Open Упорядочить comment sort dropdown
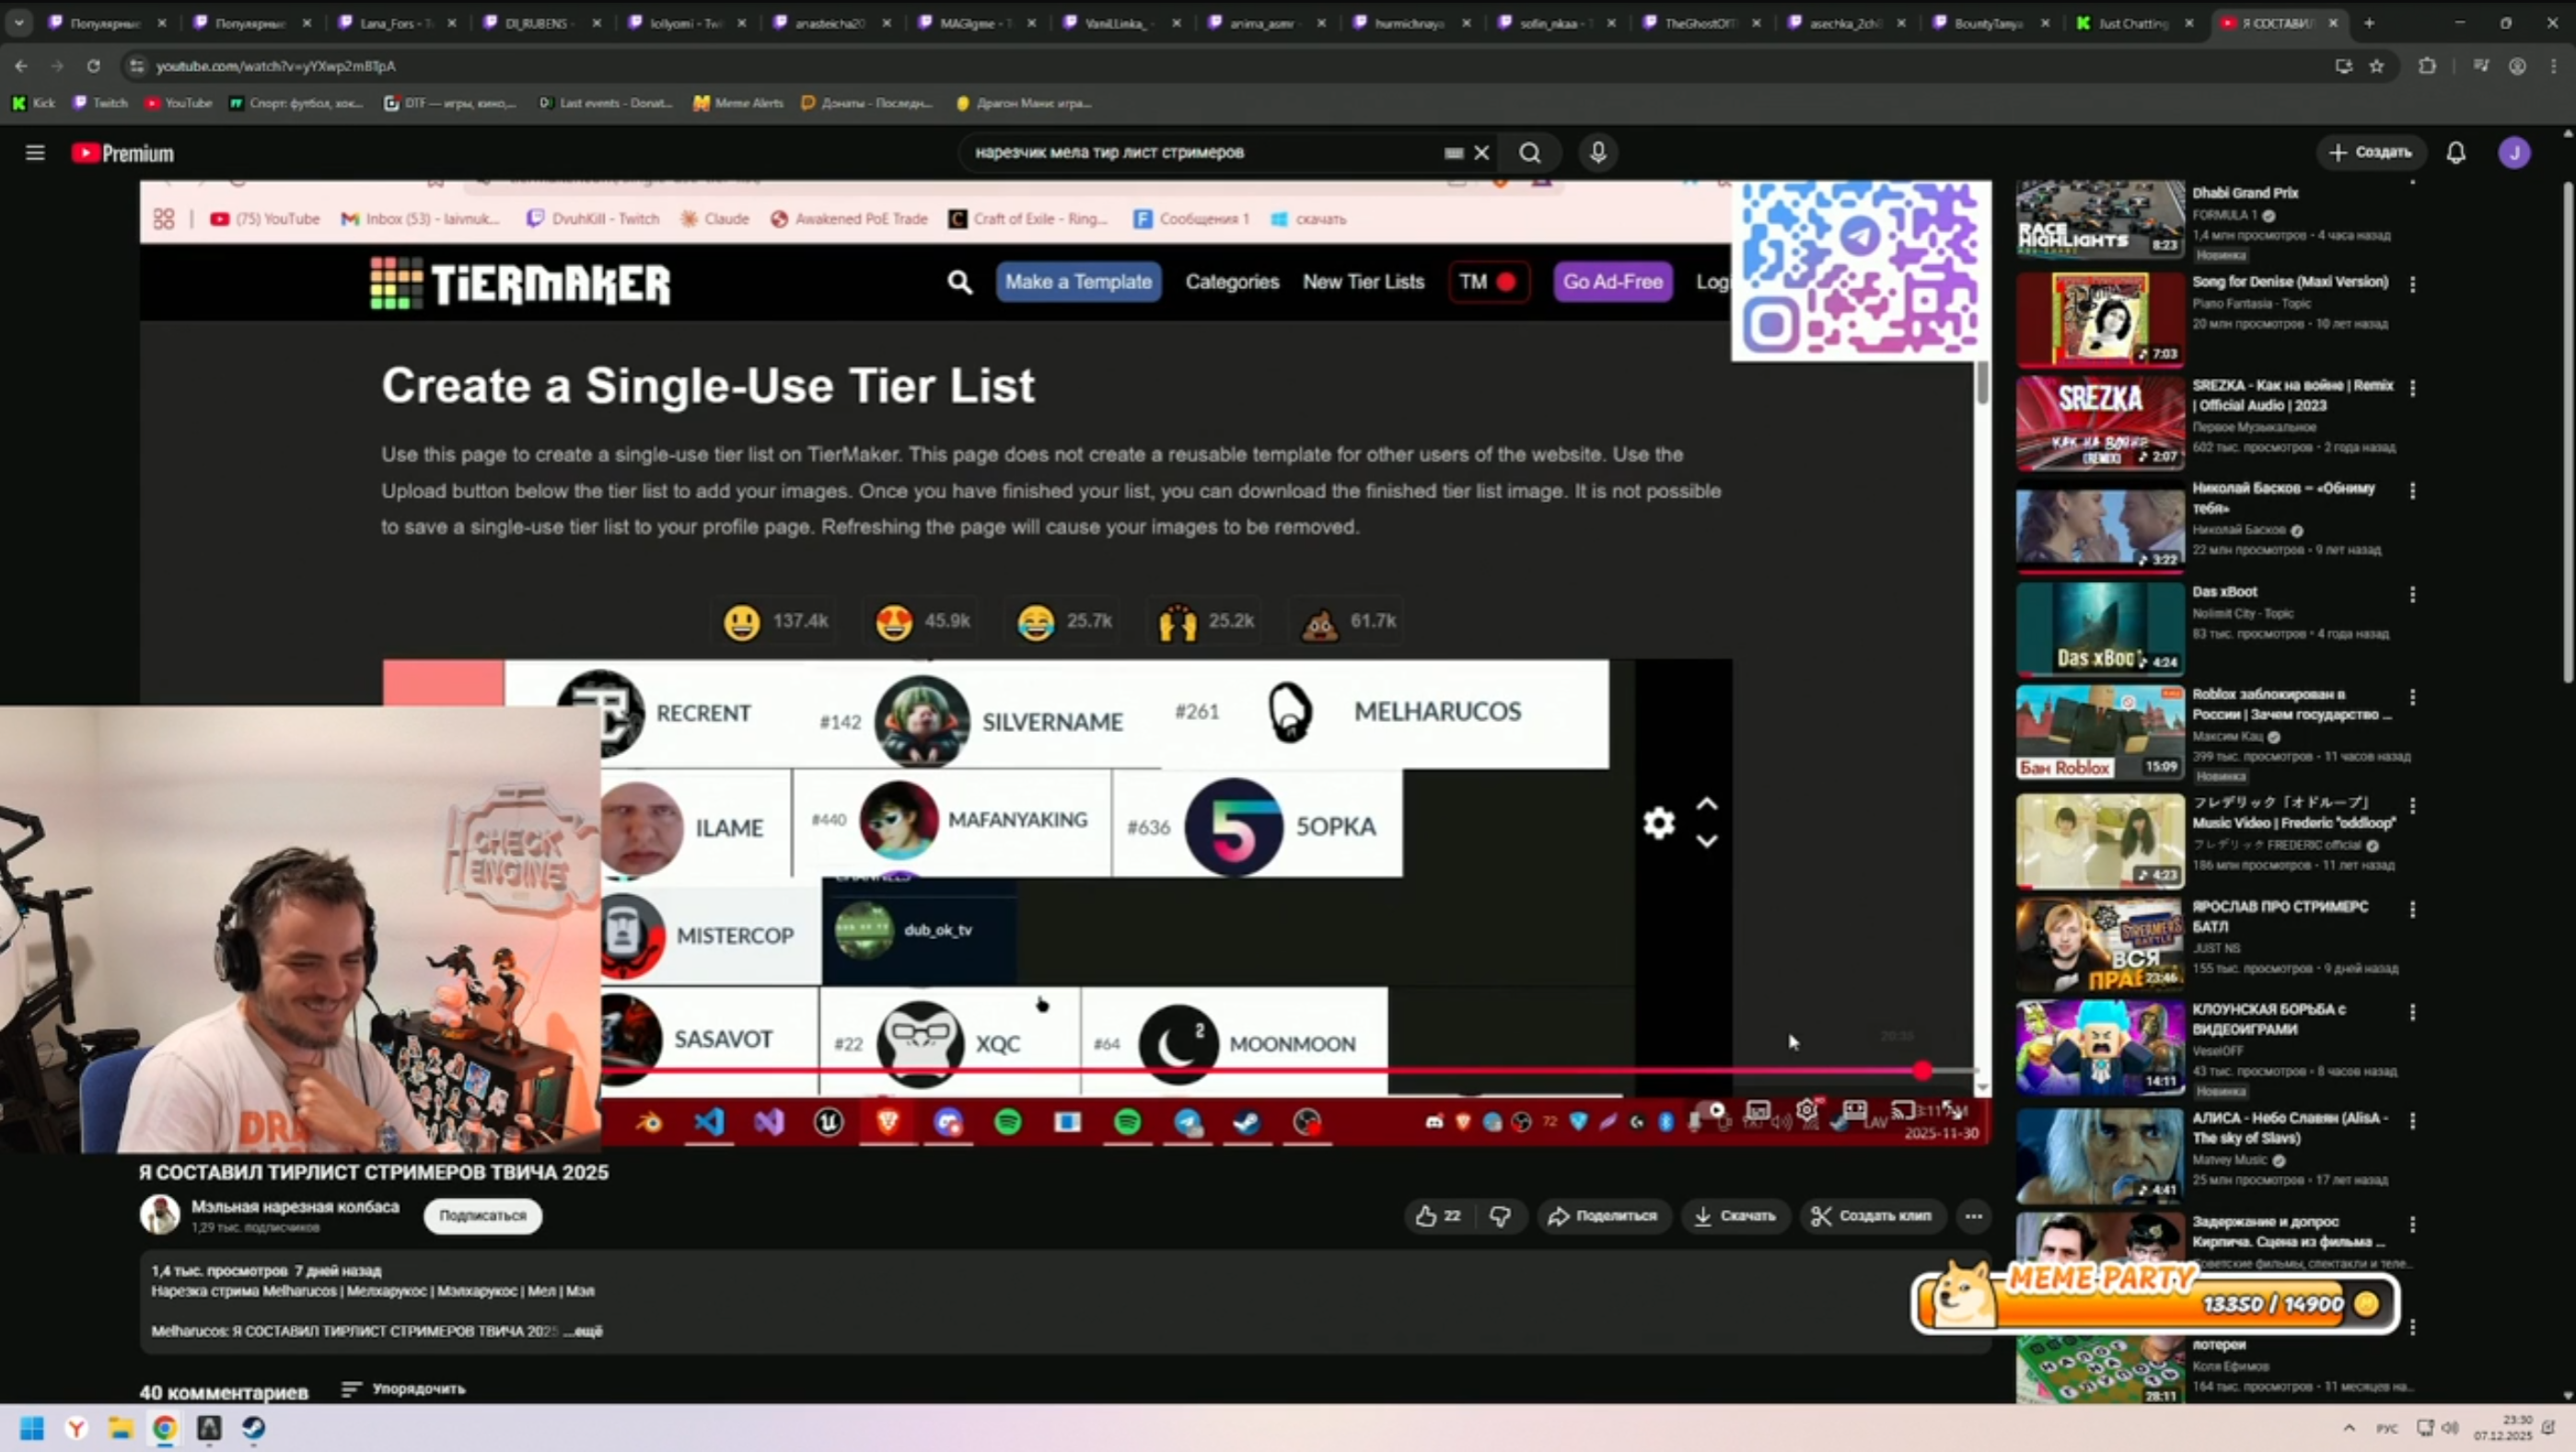This screenshot has width=2576, height=1452. (404, 1389)
